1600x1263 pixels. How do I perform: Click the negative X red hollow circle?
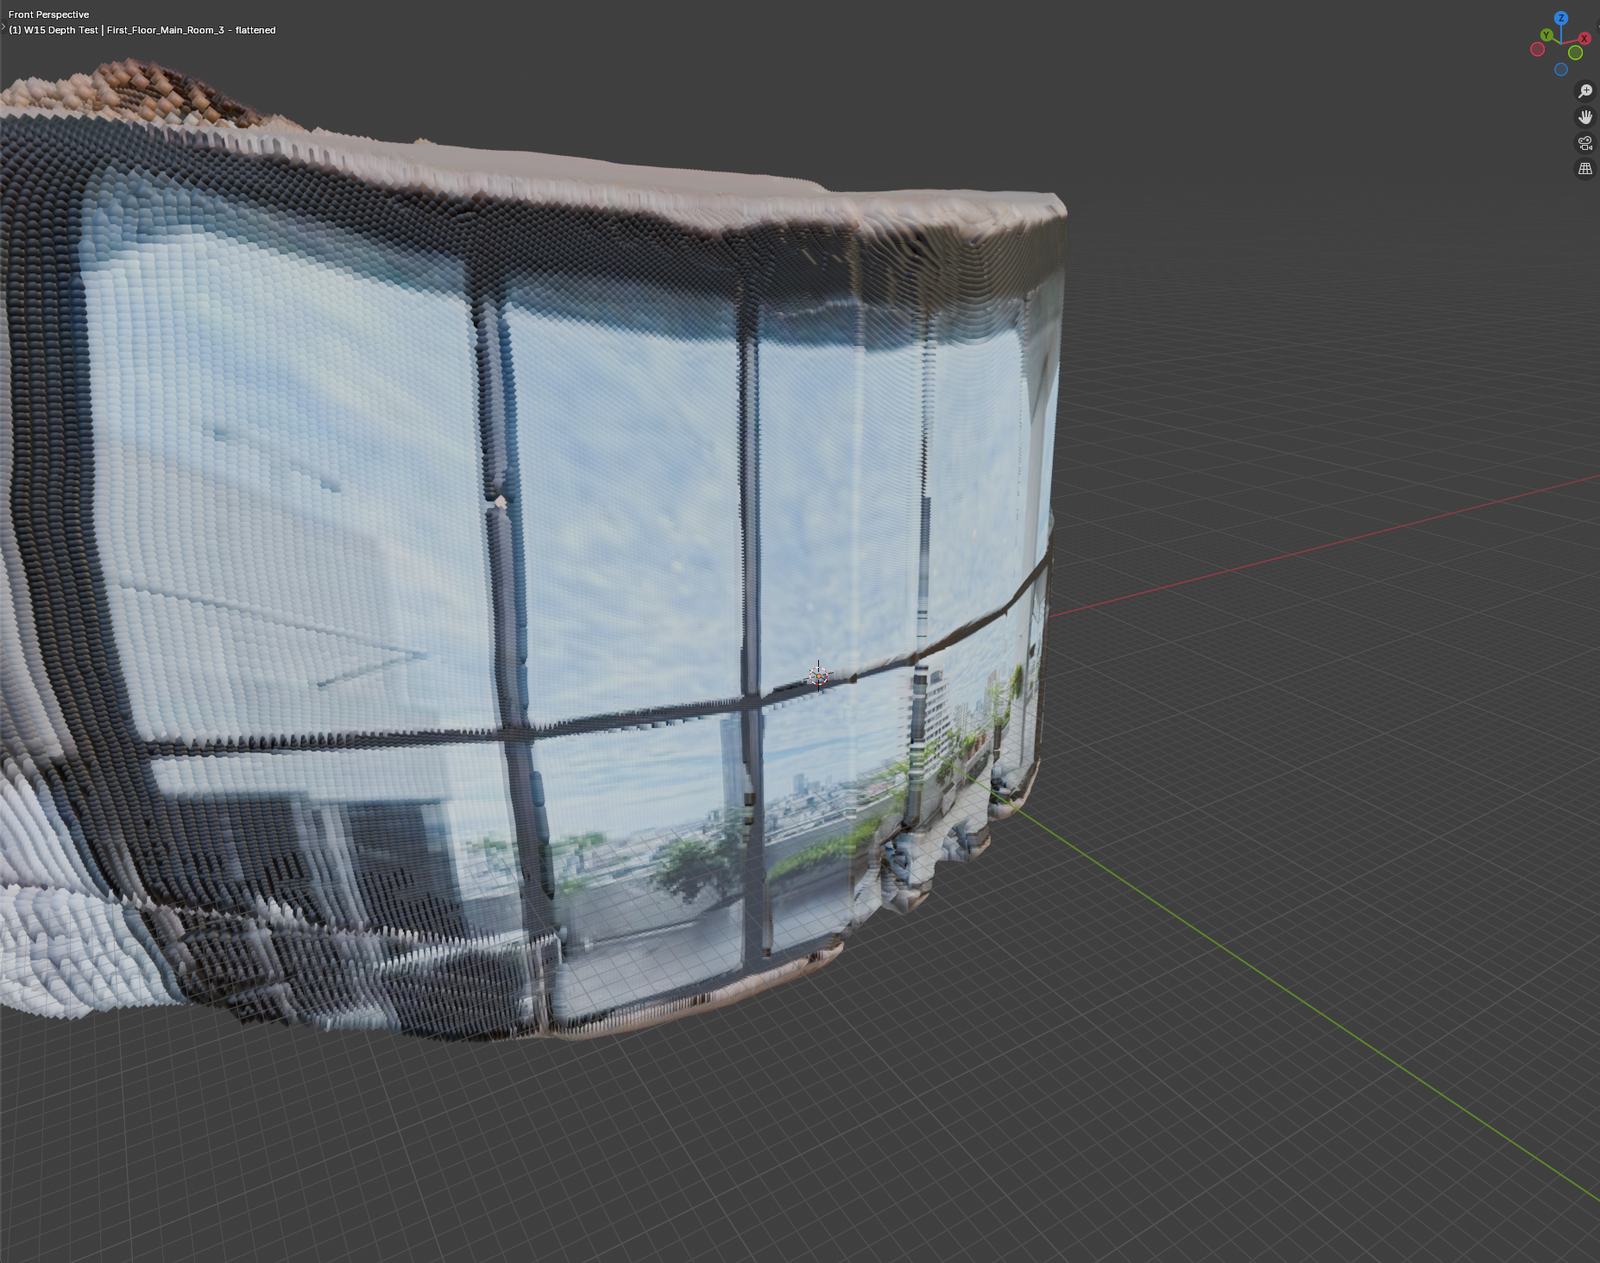[1538, 49]
